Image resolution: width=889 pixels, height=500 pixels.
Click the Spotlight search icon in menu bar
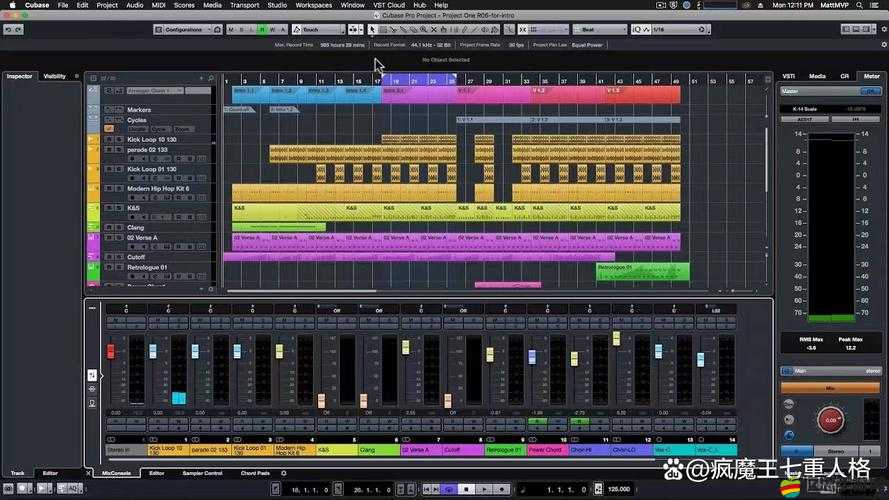click(860, 5)
